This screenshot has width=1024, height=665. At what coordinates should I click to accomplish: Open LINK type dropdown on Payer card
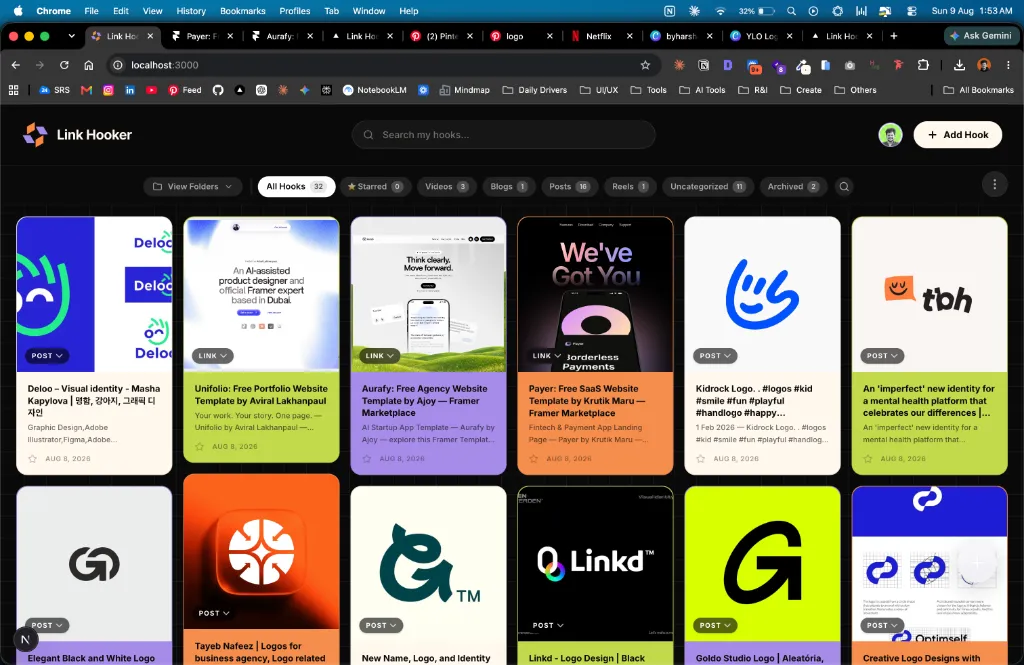[x=547, y=356]
